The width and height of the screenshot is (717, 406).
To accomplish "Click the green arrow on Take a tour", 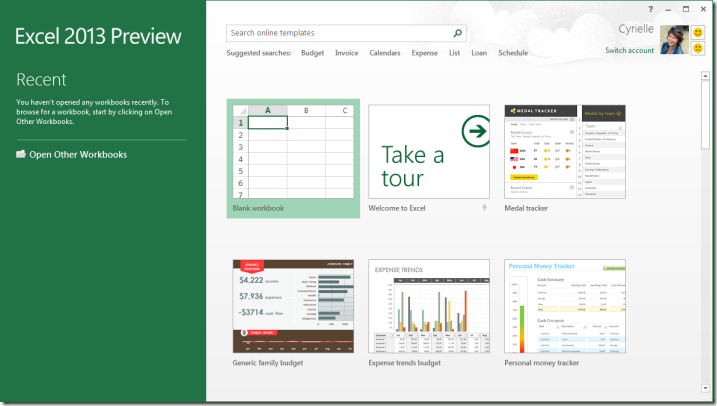I will 475,131.
